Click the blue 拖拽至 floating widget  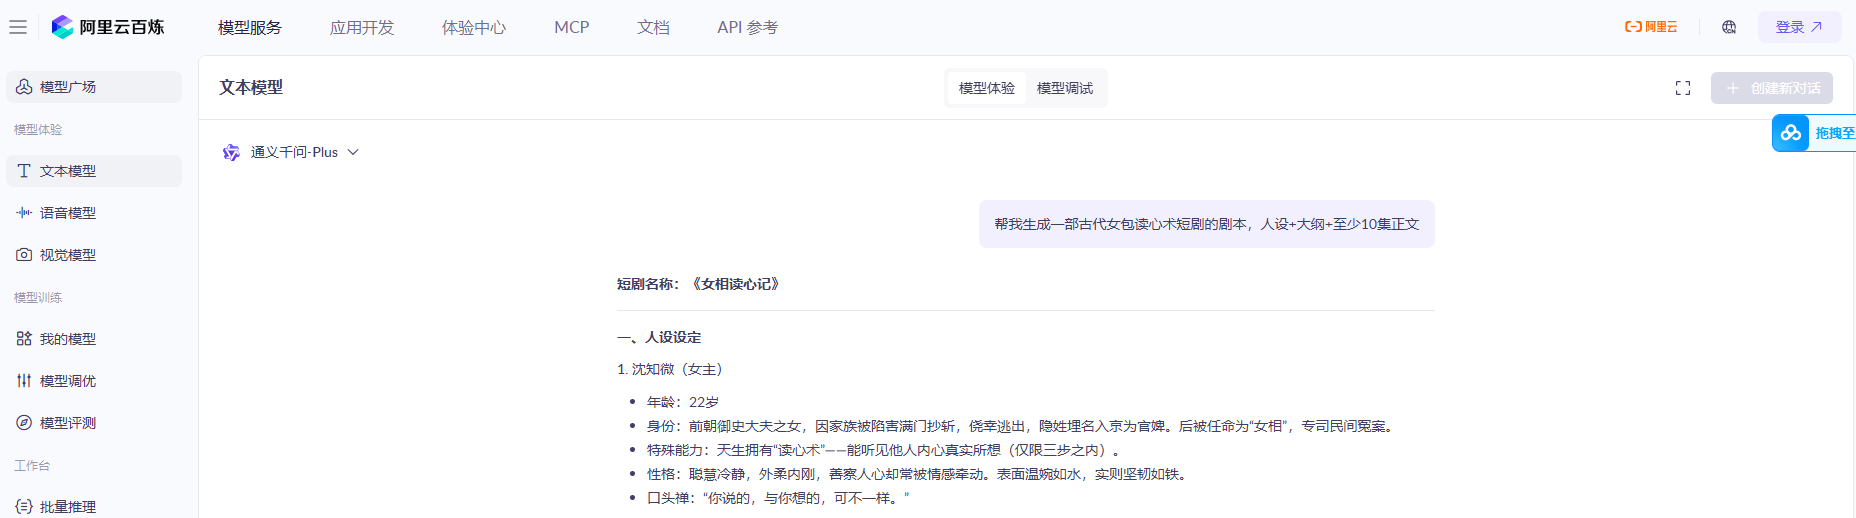click(x=1814, y=133)
